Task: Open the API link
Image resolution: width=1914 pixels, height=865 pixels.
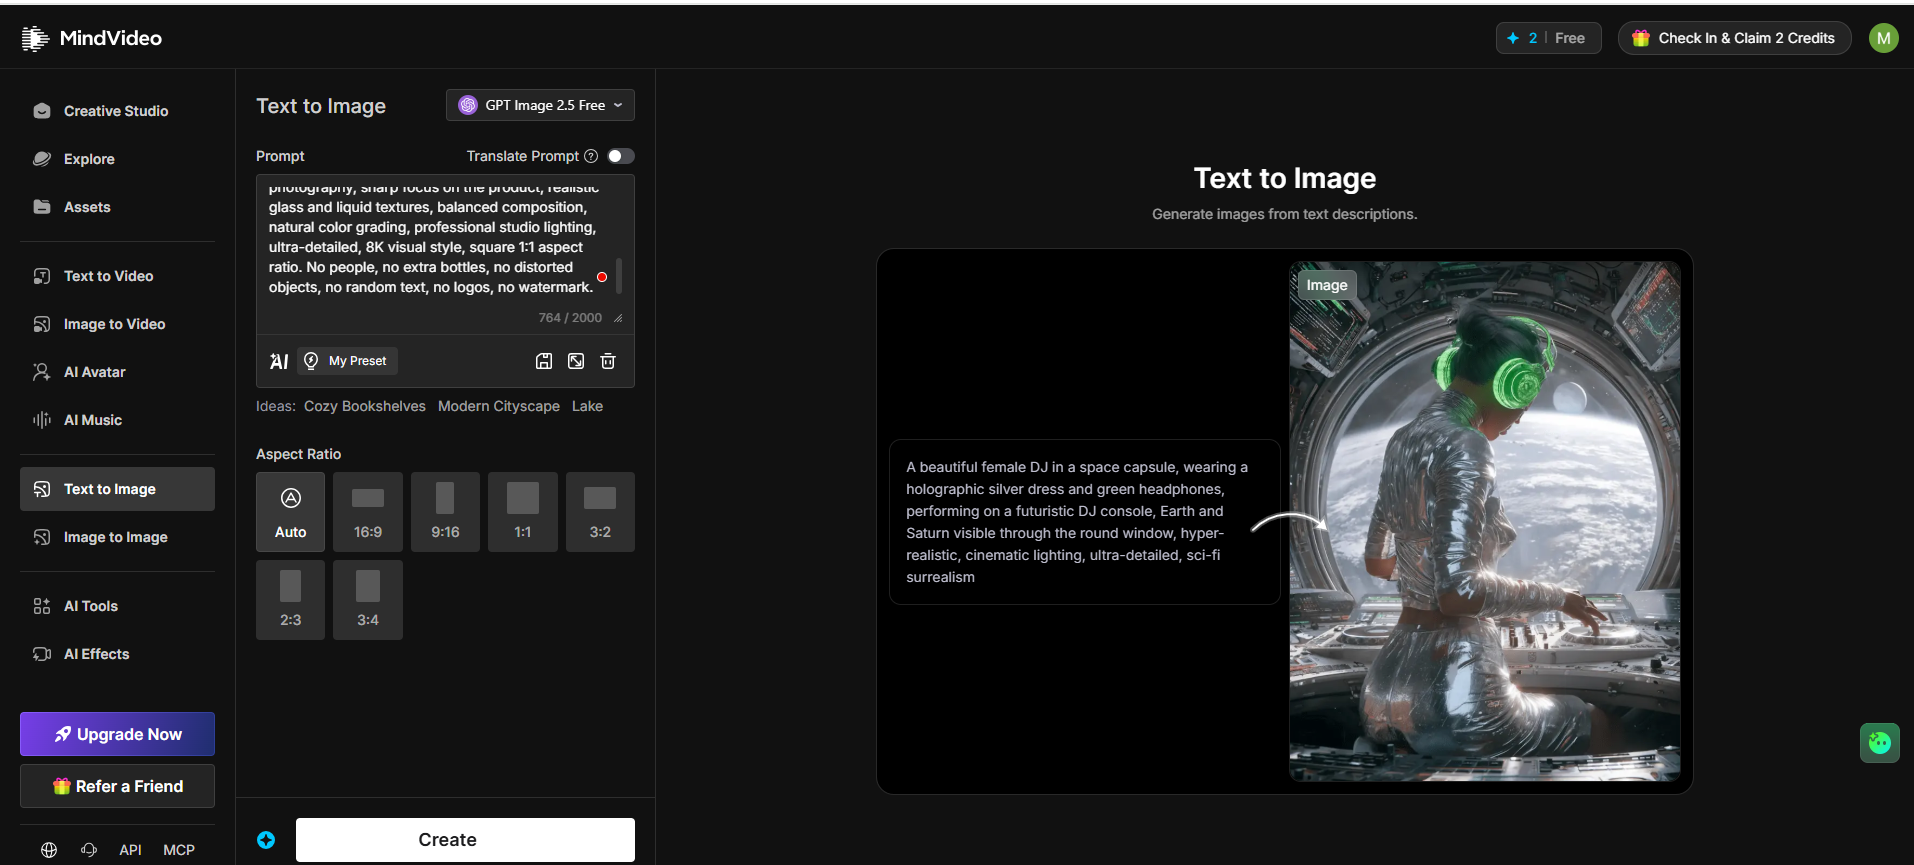Action: [130, 850]
